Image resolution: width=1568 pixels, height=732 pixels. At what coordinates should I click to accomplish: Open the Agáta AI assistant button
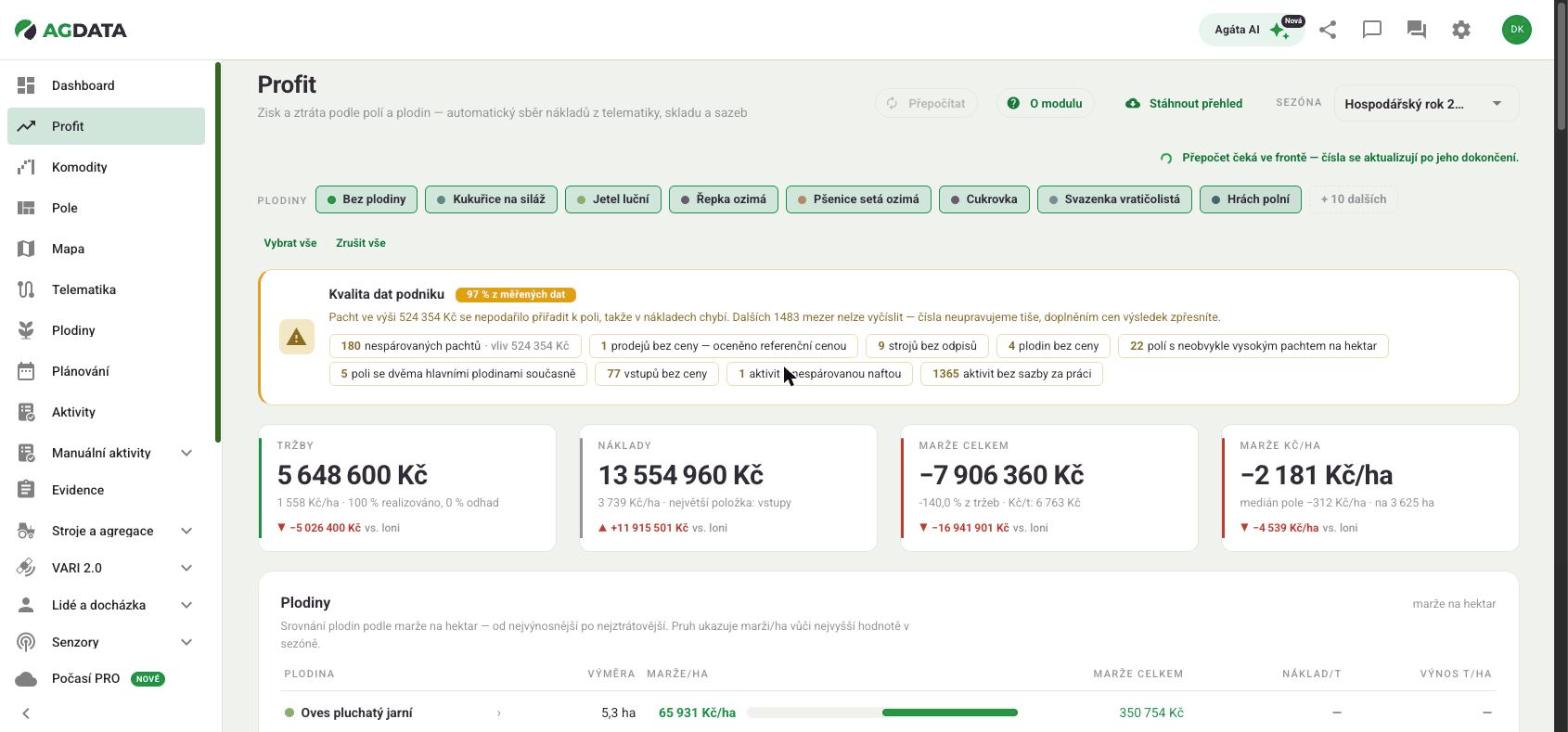(1251, 30)
